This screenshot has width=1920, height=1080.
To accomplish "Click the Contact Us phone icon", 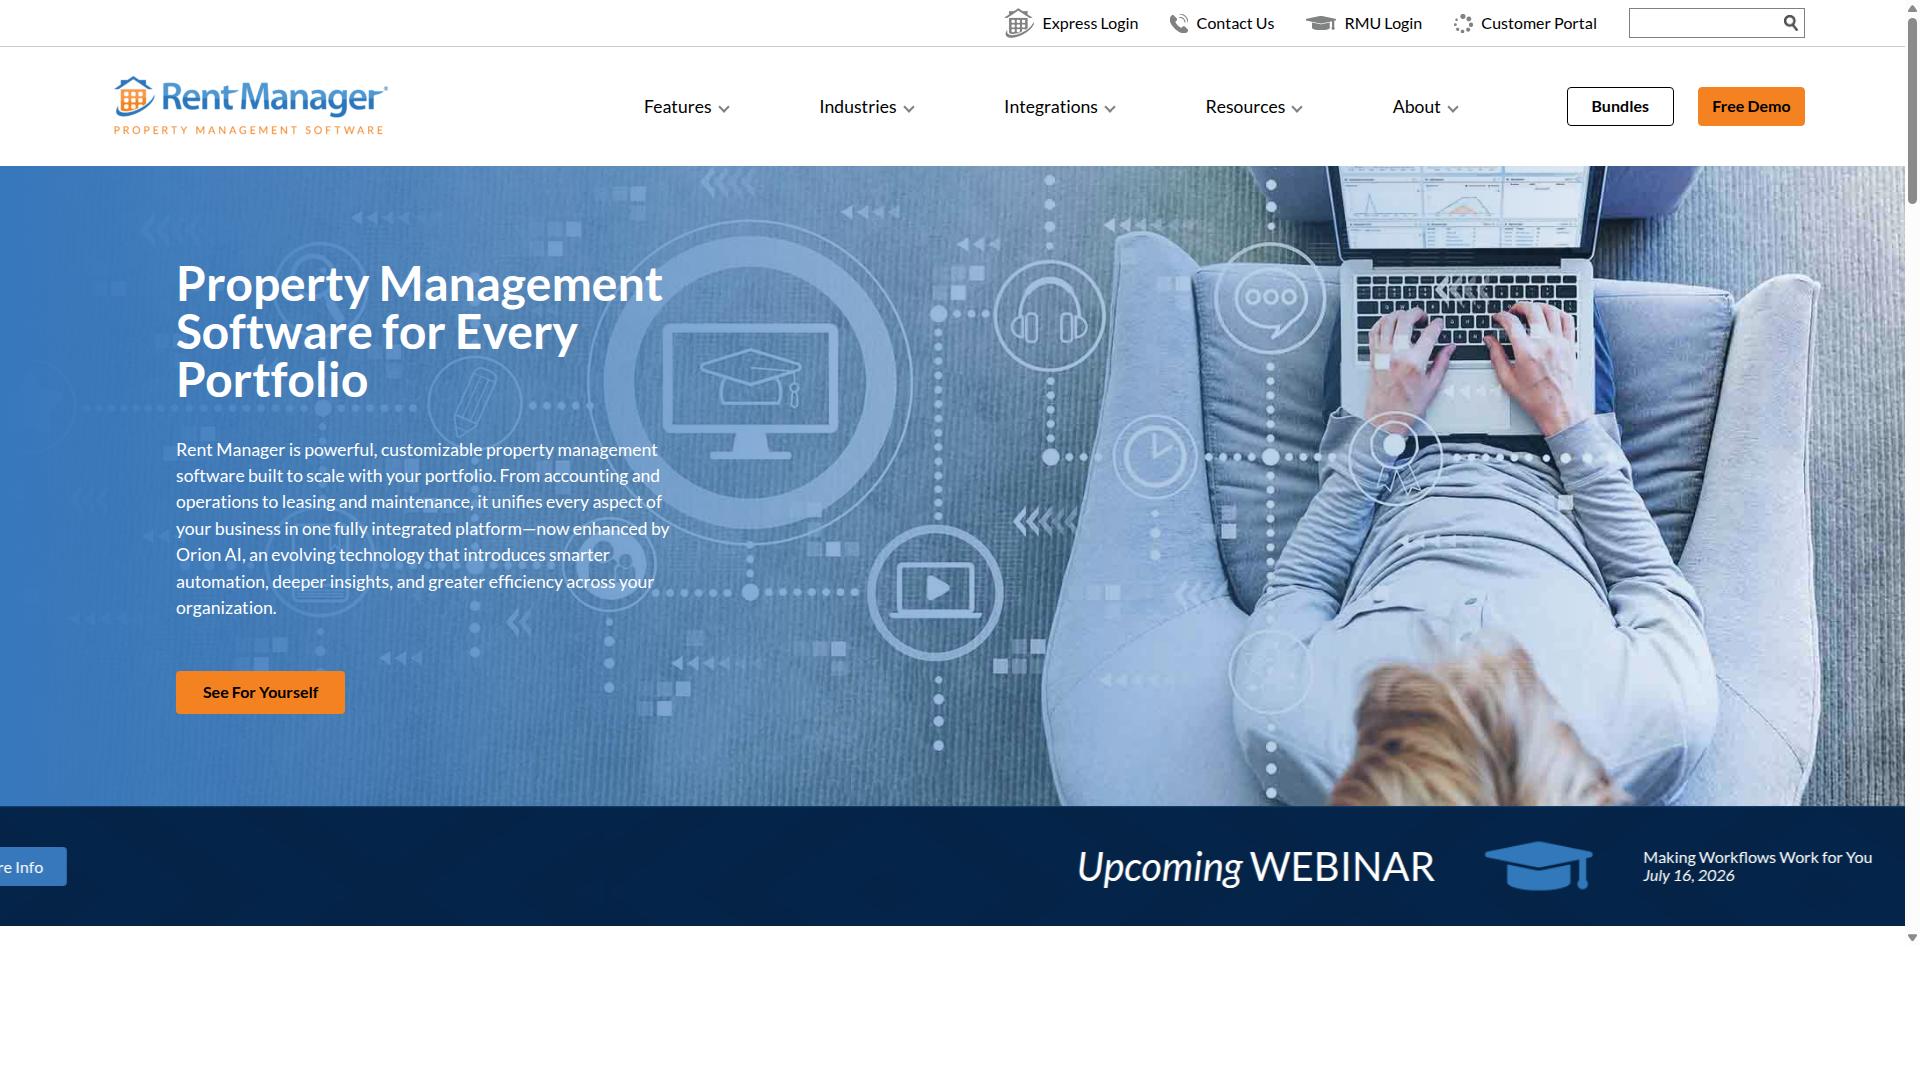I will click(x=1179, y=23).
